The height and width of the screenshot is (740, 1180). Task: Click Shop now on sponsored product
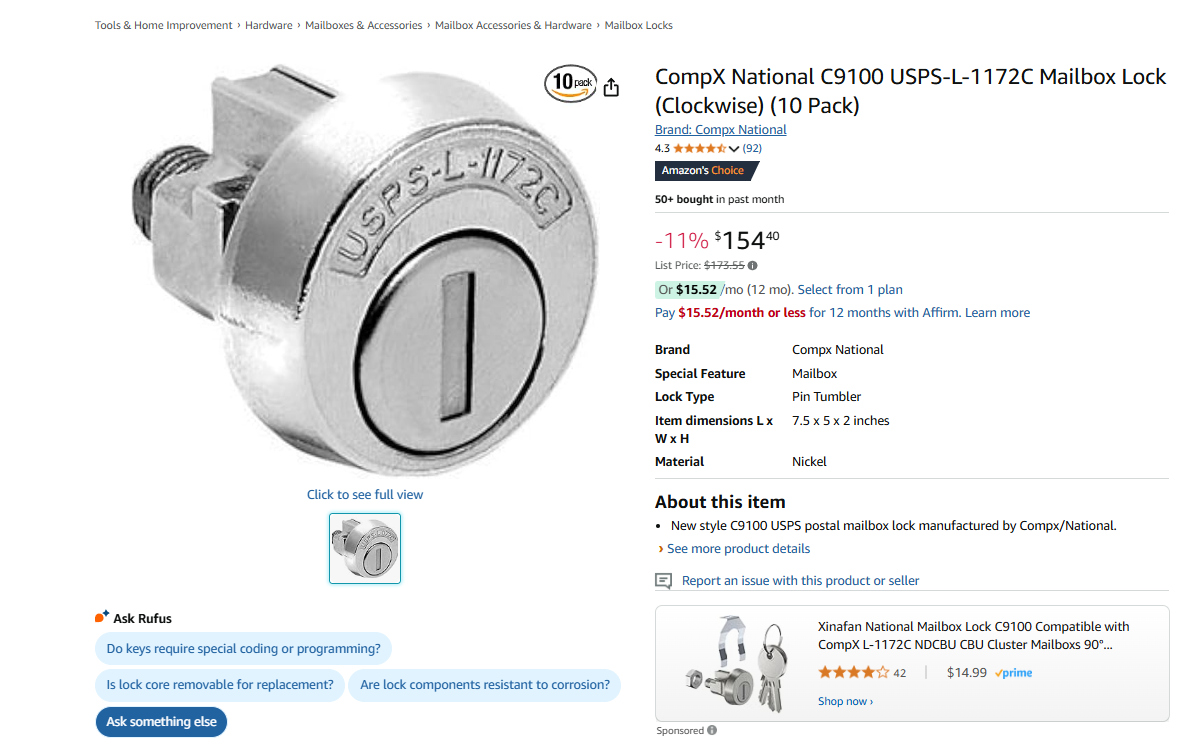pyautogui.click(x=845, y=701)
